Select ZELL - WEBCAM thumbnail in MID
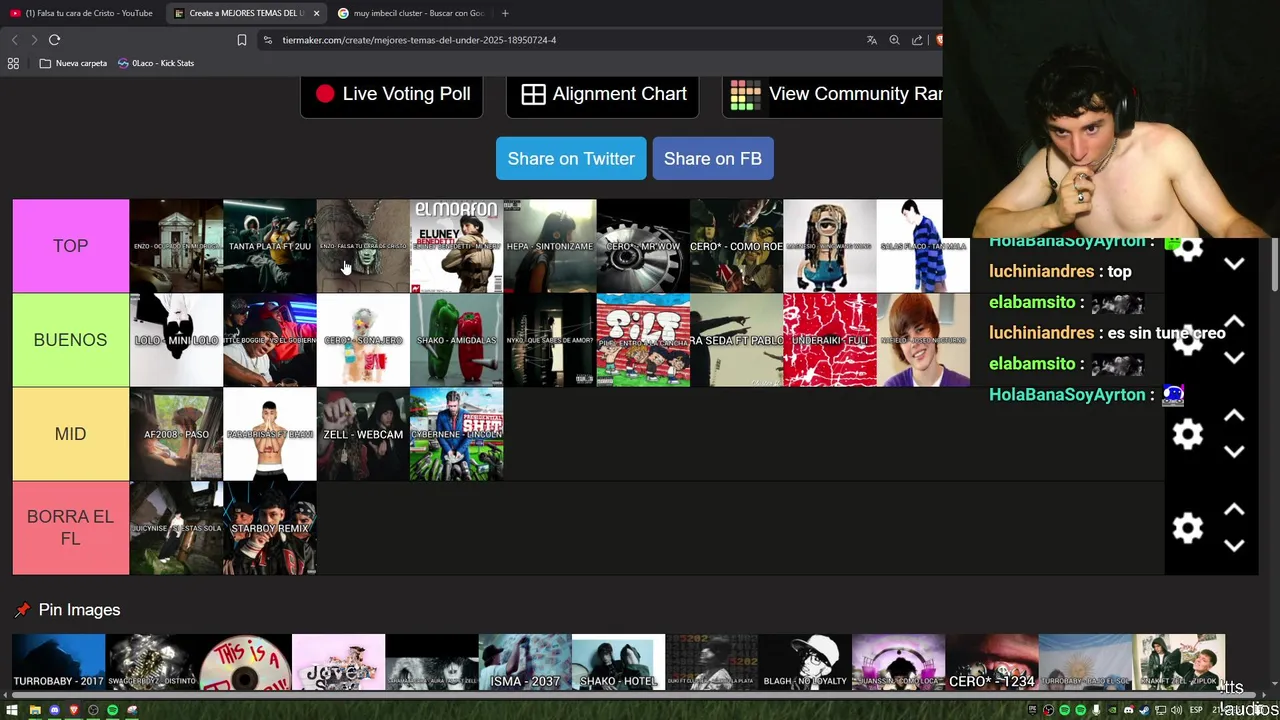Viewport: 1280px width, 720px height. point(363,434)
